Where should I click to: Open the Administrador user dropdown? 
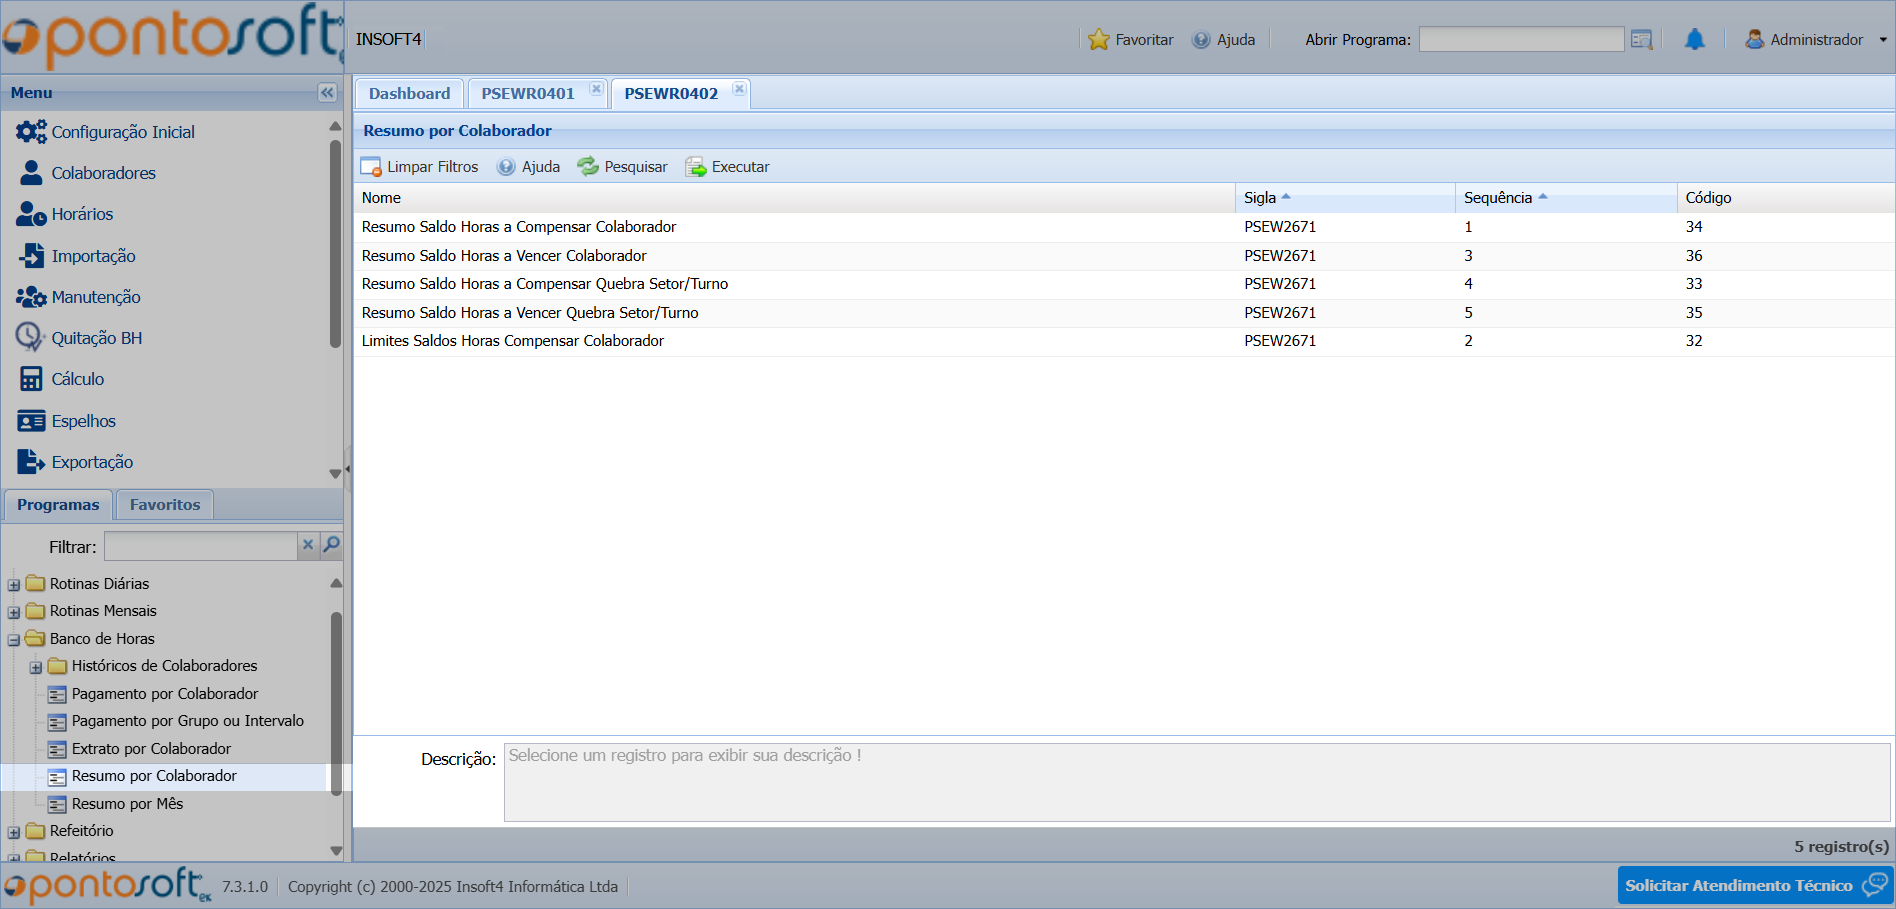pyautogui.click(x=1816, y=40)
